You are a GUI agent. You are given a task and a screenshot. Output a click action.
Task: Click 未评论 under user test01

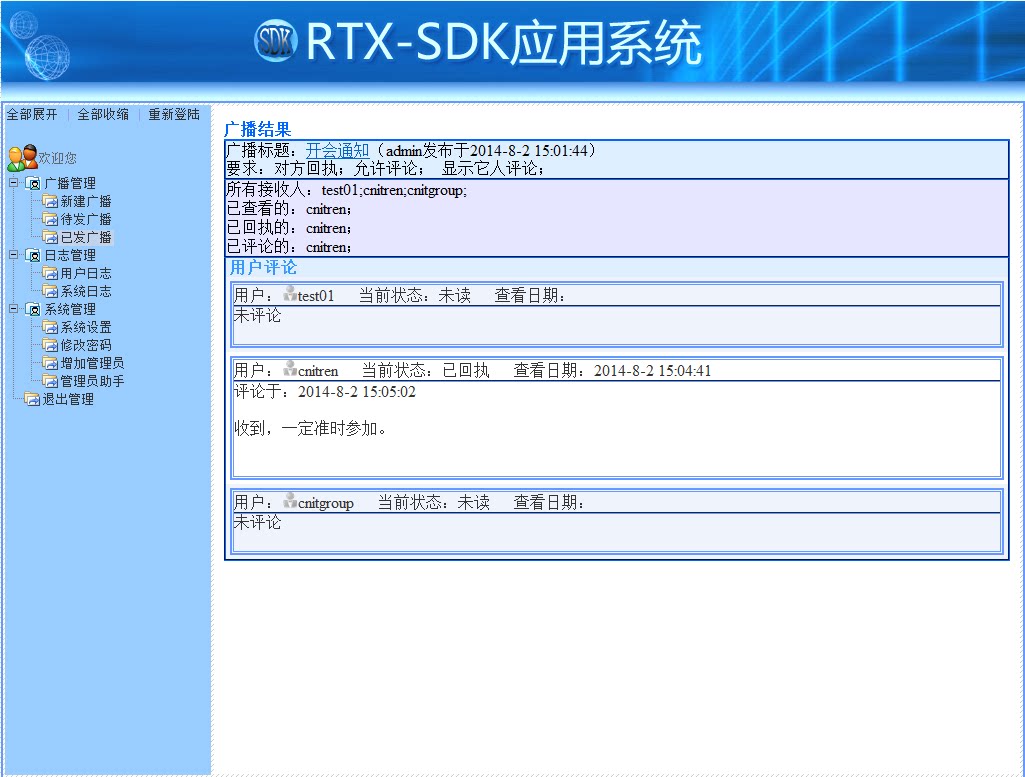point(258,316)
